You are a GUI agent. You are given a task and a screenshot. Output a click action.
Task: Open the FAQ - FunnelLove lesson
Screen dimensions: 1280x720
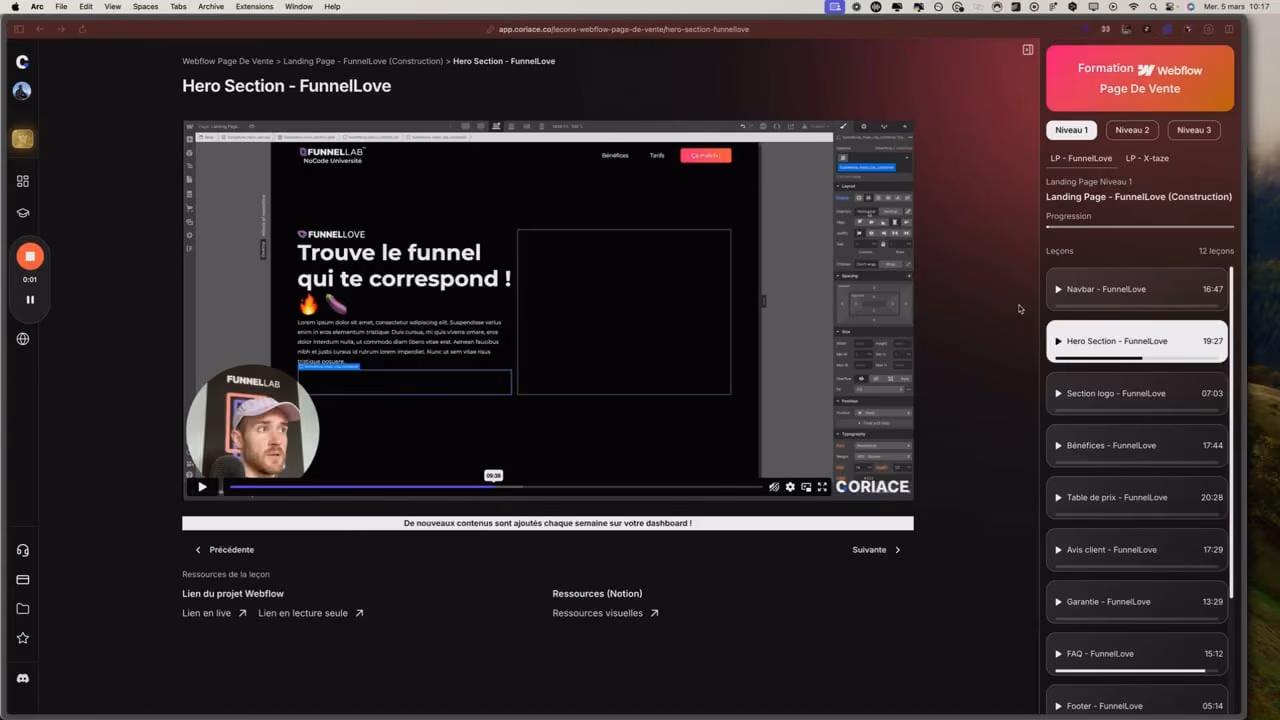click(1137, 653)
